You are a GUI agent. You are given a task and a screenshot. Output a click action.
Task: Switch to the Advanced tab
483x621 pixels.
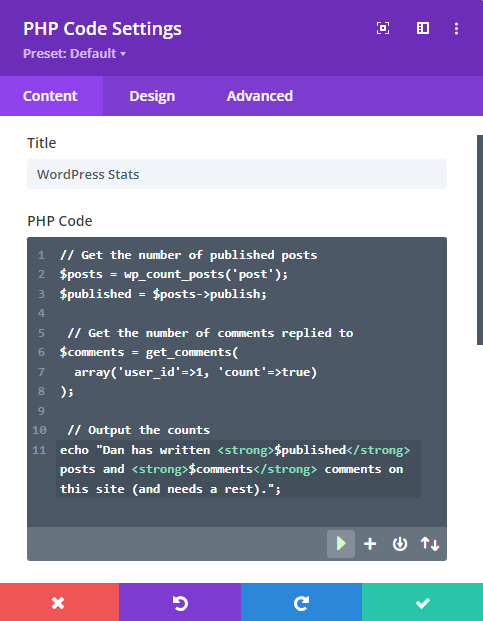pyautogui.click(x=260, y=96)
